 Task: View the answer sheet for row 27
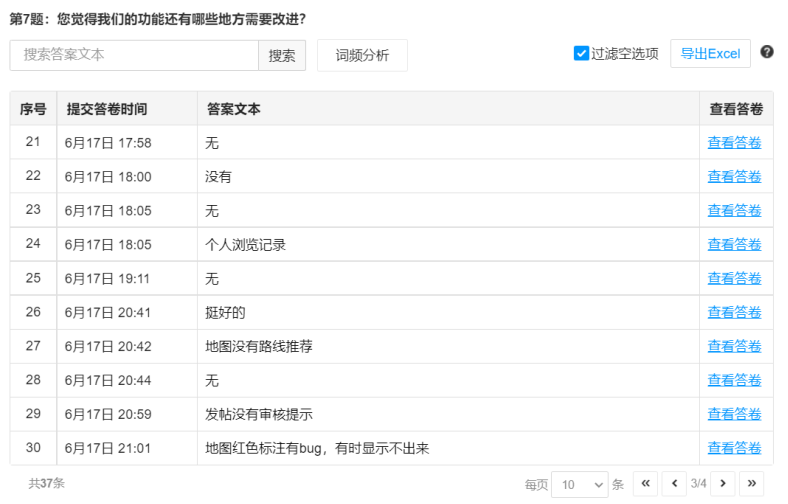734,347
